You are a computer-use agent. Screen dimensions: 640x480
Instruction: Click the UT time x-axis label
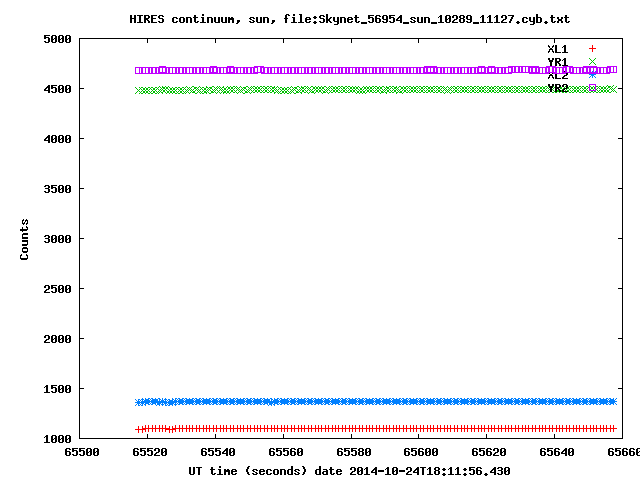click(x=349, y=471)
